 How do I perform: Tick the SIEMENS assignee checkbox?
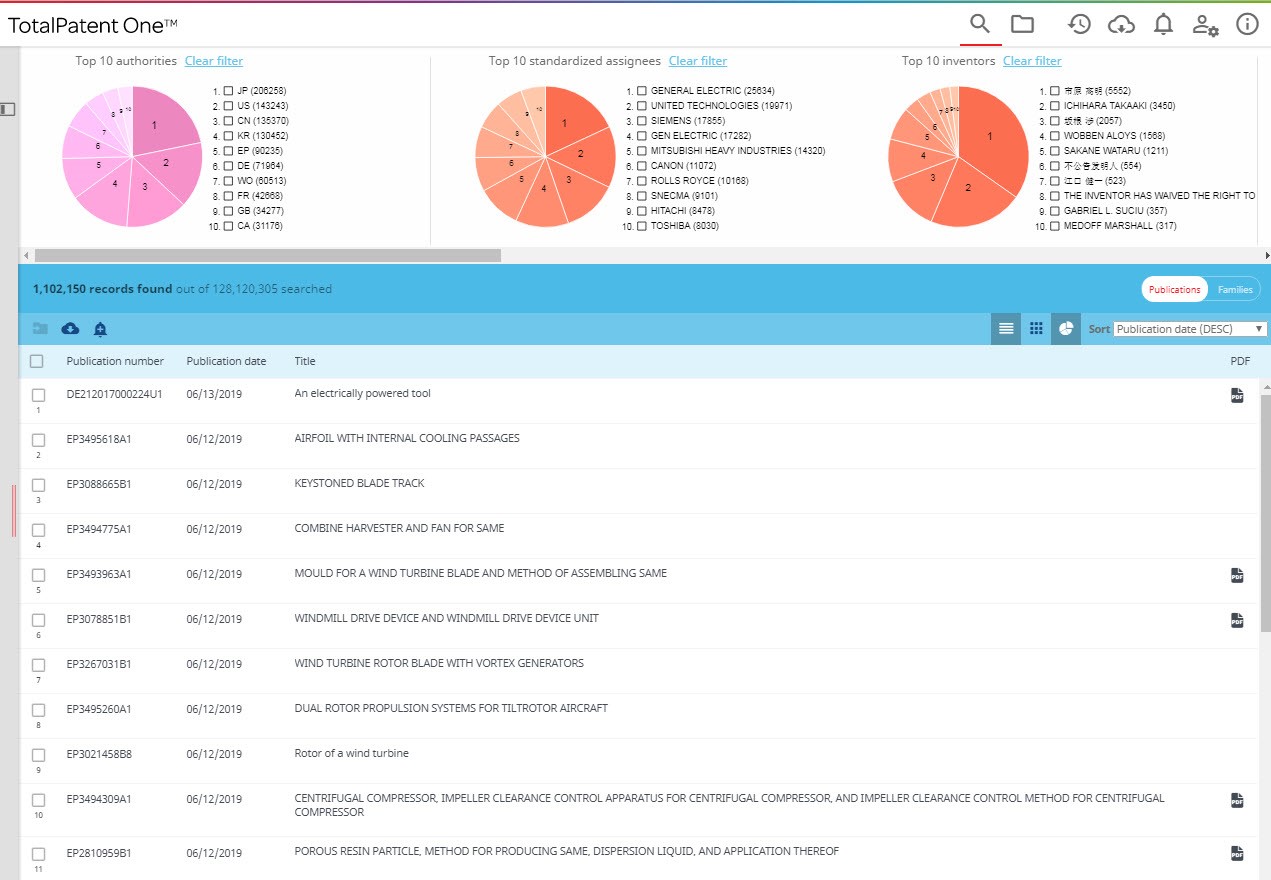click(642, 121)
